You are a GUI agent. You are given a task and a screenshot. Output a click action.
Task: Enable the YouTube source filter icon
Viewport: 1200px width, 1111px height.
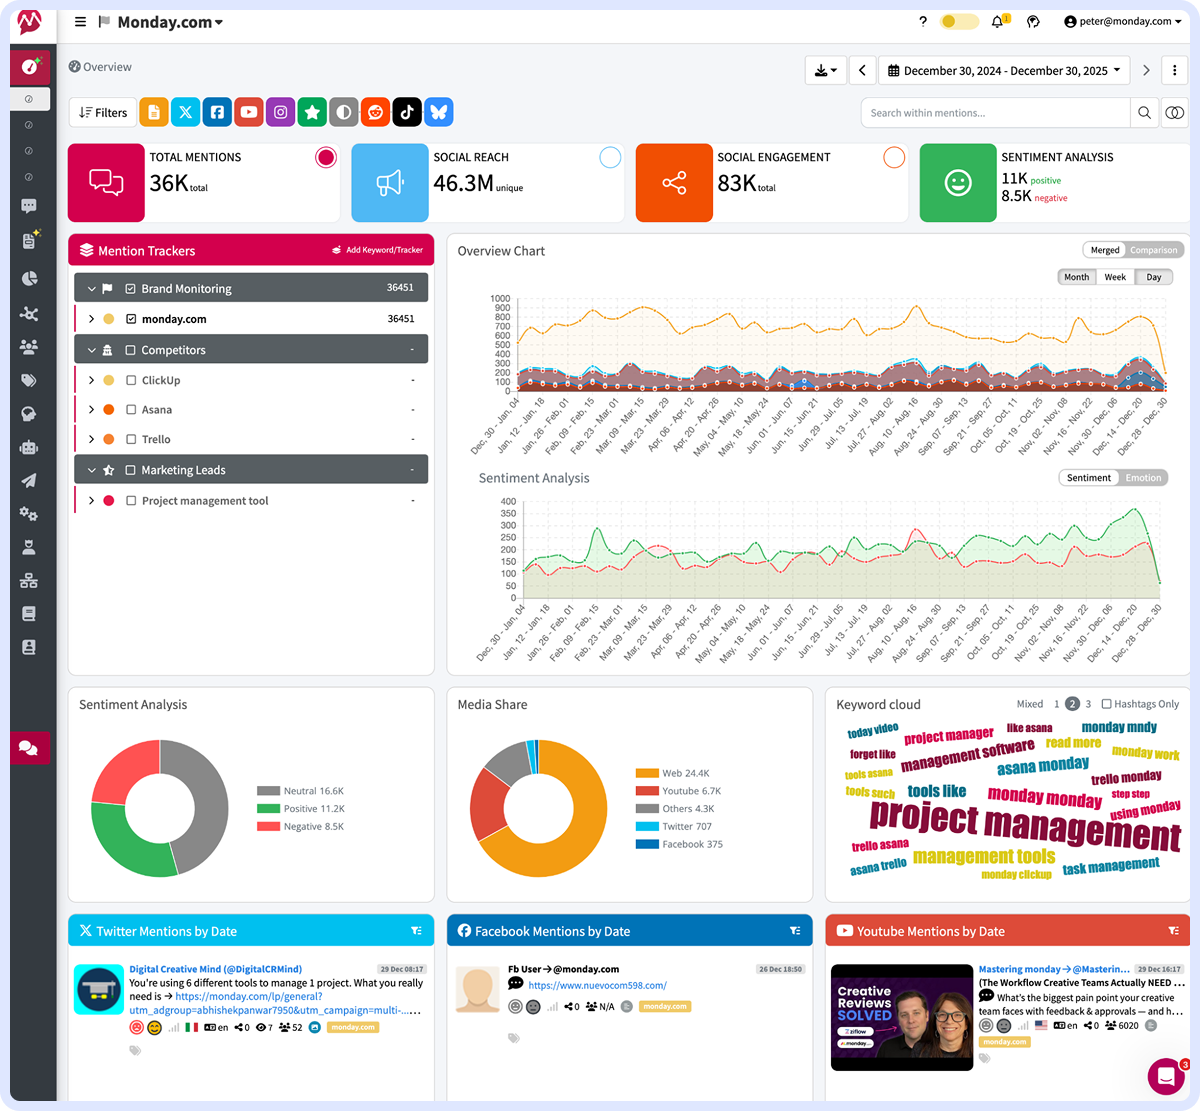tap(249, 112)
